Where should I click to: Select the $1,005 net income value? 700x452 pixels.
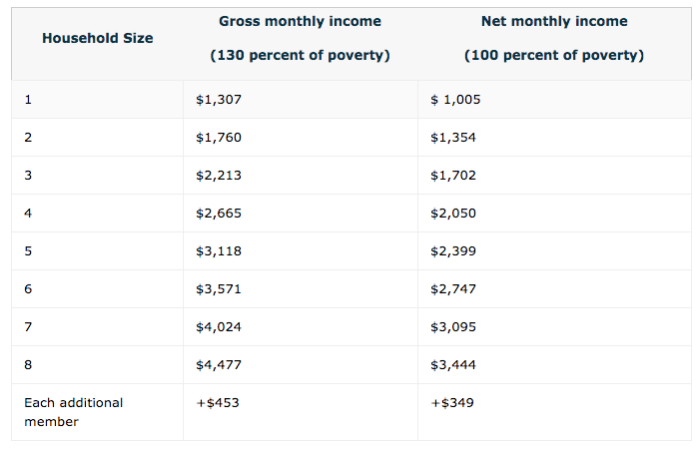[455, 99]
